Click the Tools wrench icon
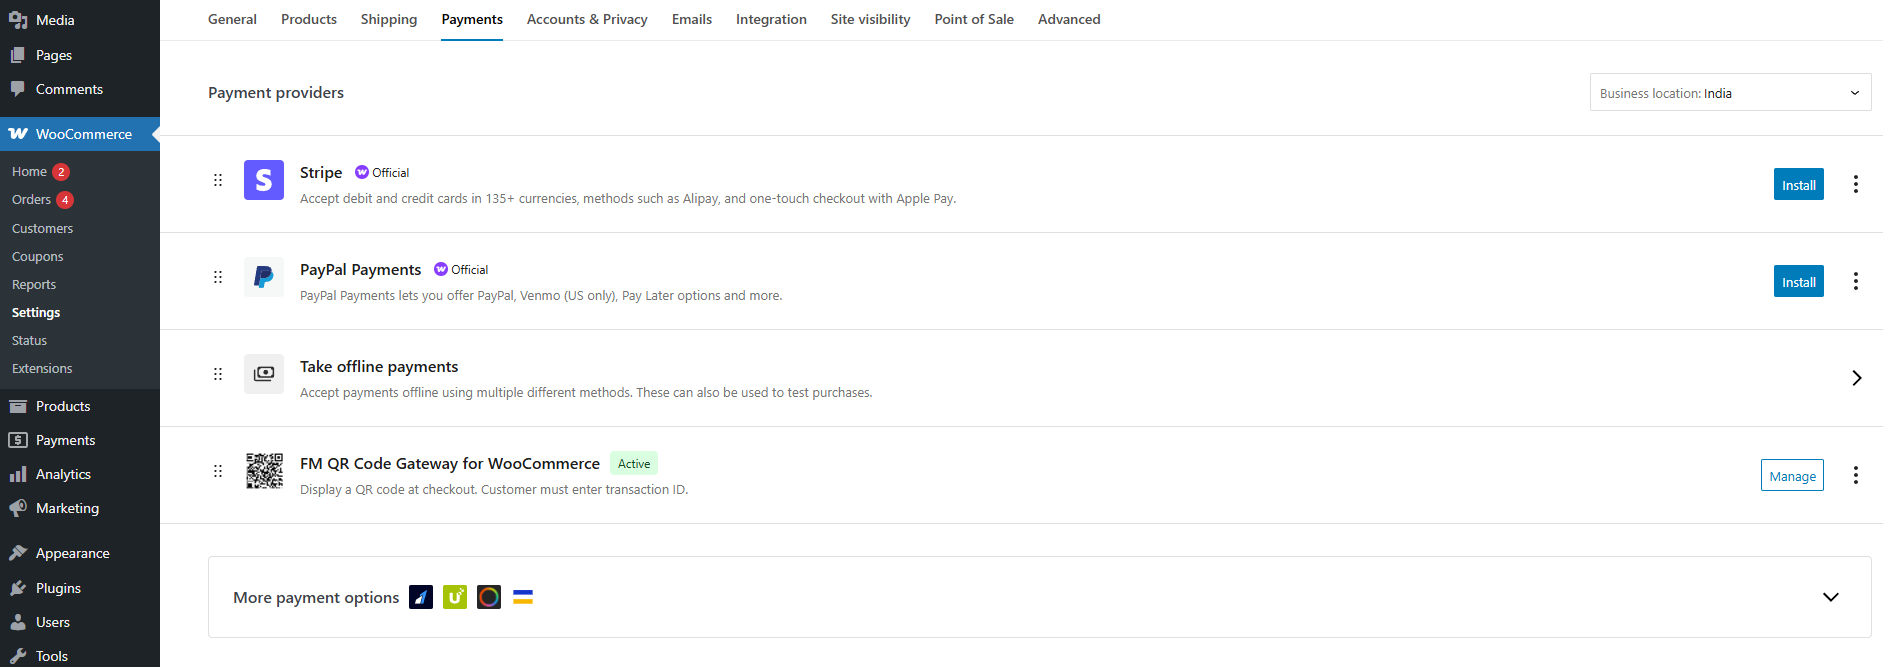 tap(18, 656)
